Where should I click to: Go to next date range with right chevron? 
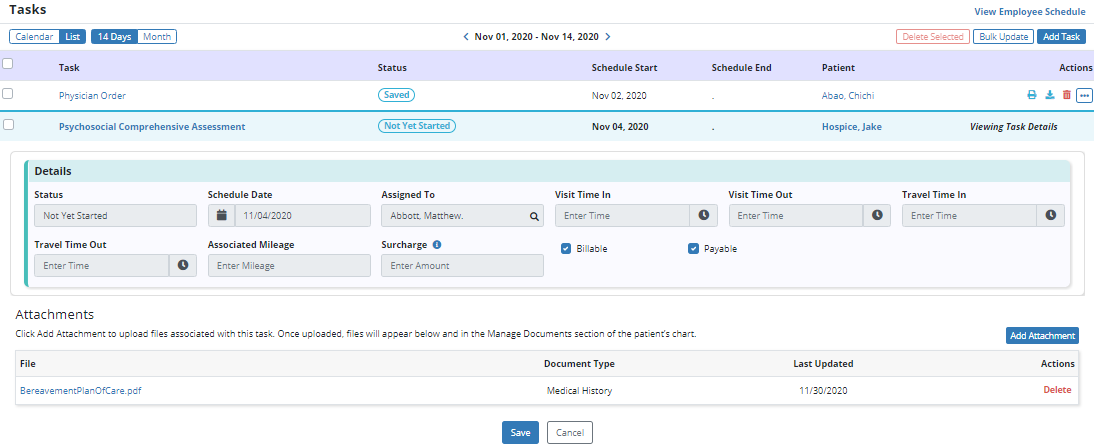[608, 37]
